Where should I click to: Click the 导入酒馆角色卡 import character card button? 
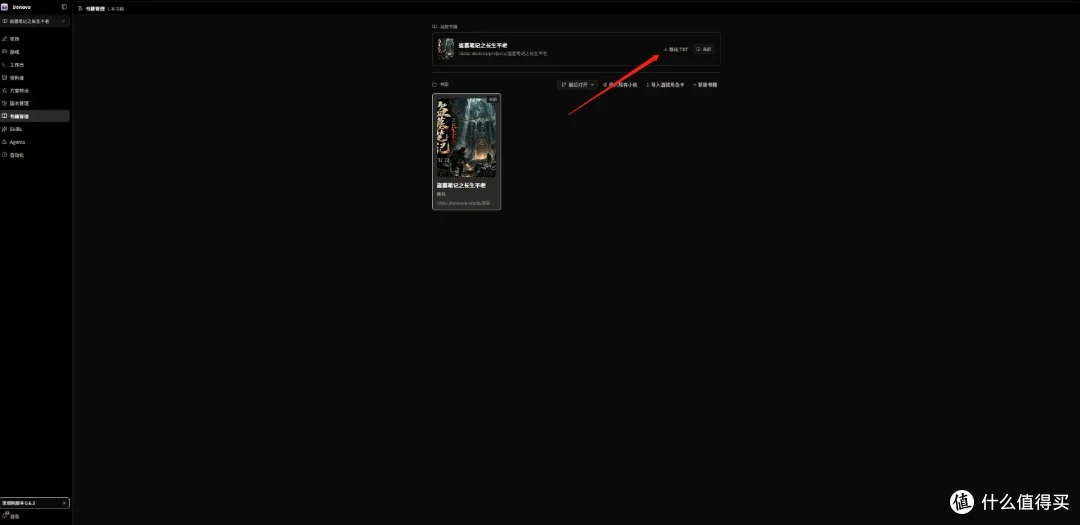[665, 85]
